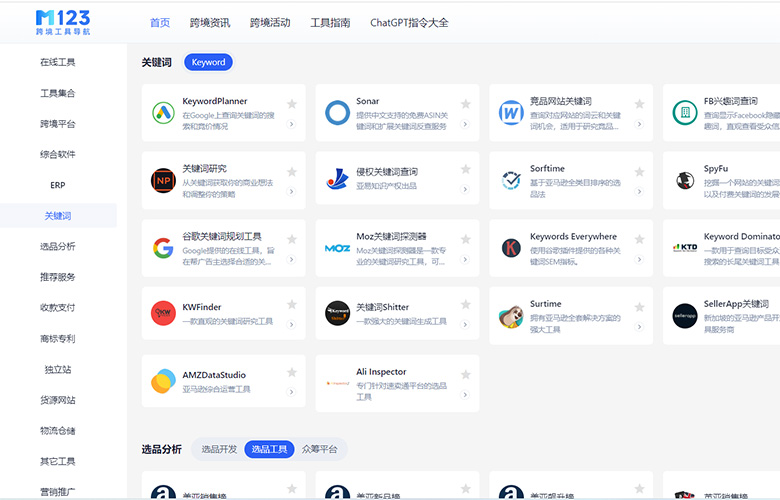Switch to 选品开发 tab

click(x=219, y=449)
